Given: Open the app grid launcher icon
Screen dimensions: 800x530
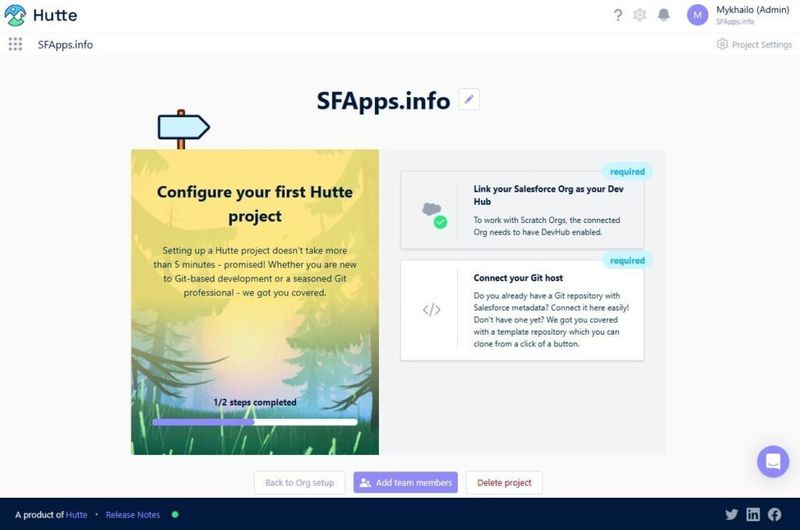Looking at the screenshot, I should tap(15, 44).
